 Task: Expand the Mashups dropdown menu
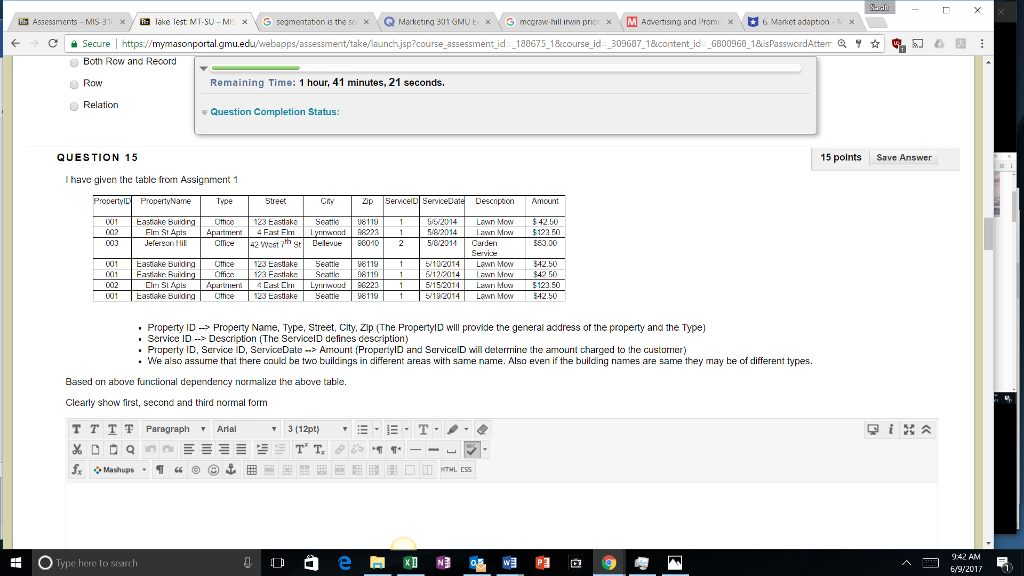click(120, 469)
